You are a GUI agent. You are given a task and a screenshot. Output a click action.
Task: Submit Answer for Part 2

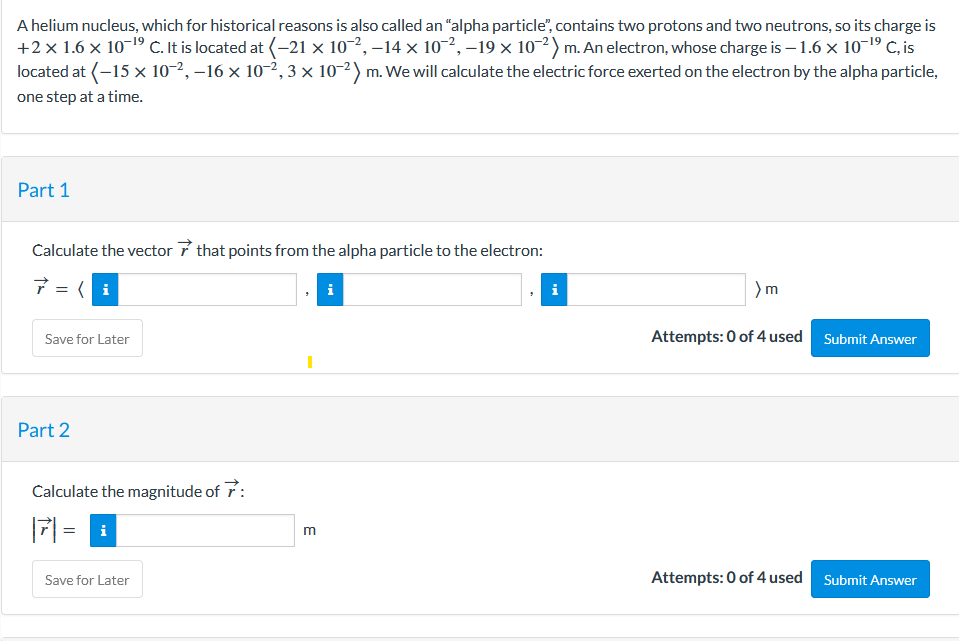(x=869, y=579)
